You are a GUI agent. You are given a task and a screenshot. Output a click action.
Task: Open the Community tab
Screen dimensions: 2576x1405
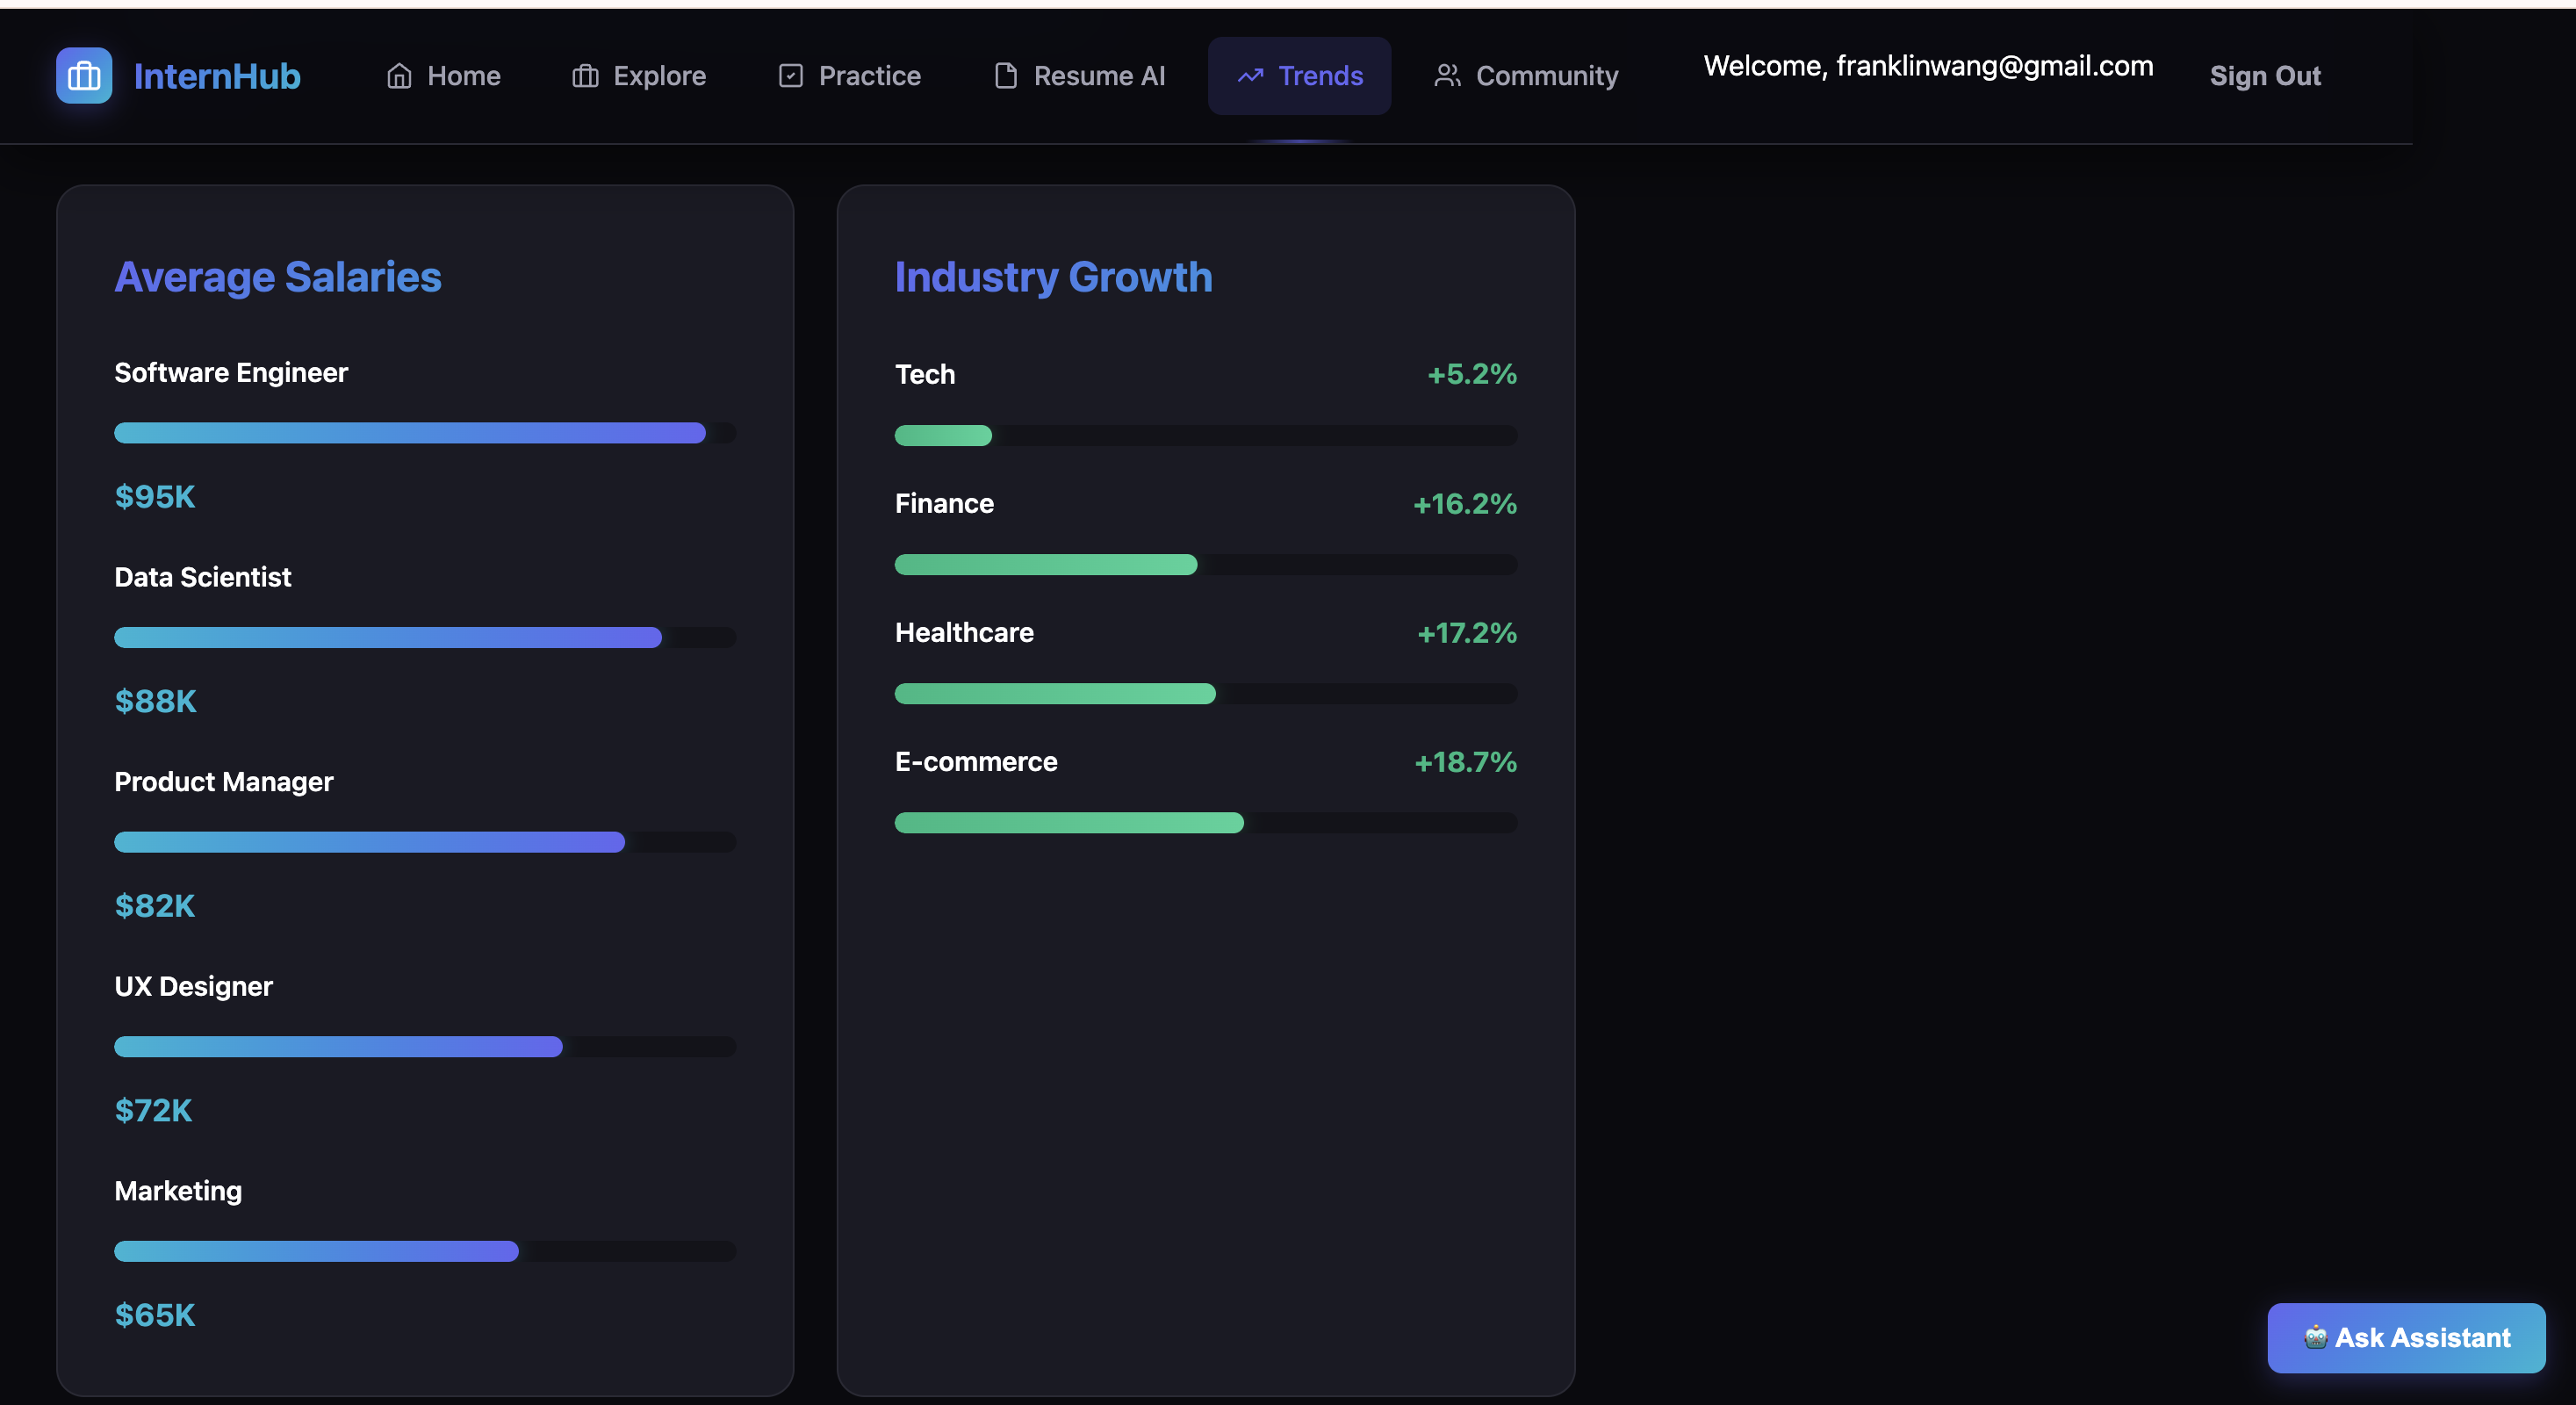point(1526,76)
